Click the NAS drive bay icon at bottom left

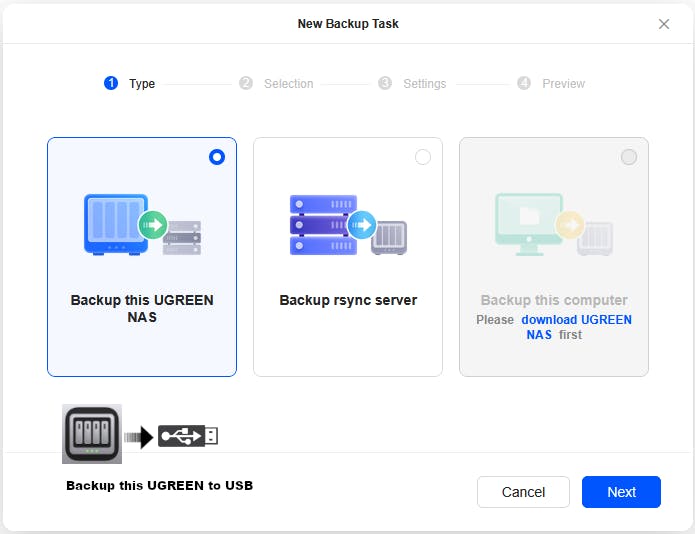[92, 434]
